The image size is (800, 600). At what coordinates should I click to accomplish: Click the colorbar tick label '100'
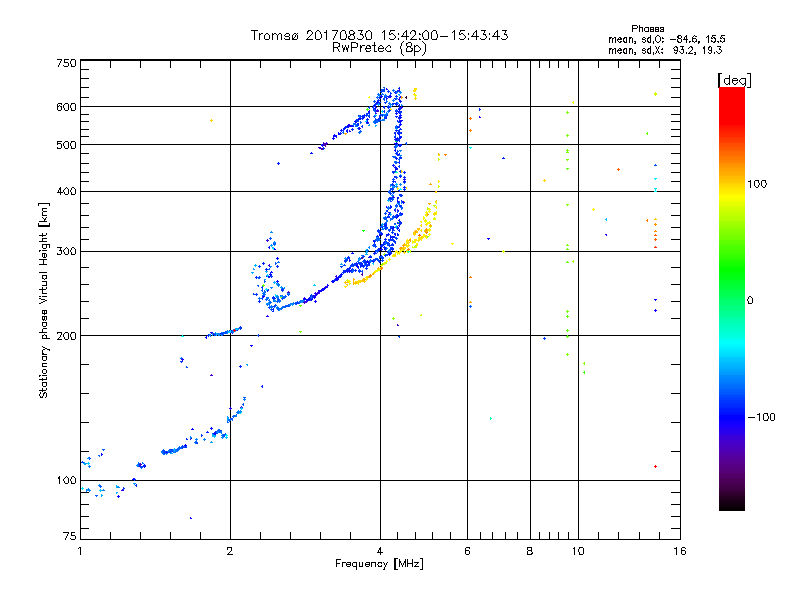click(757, 184)
